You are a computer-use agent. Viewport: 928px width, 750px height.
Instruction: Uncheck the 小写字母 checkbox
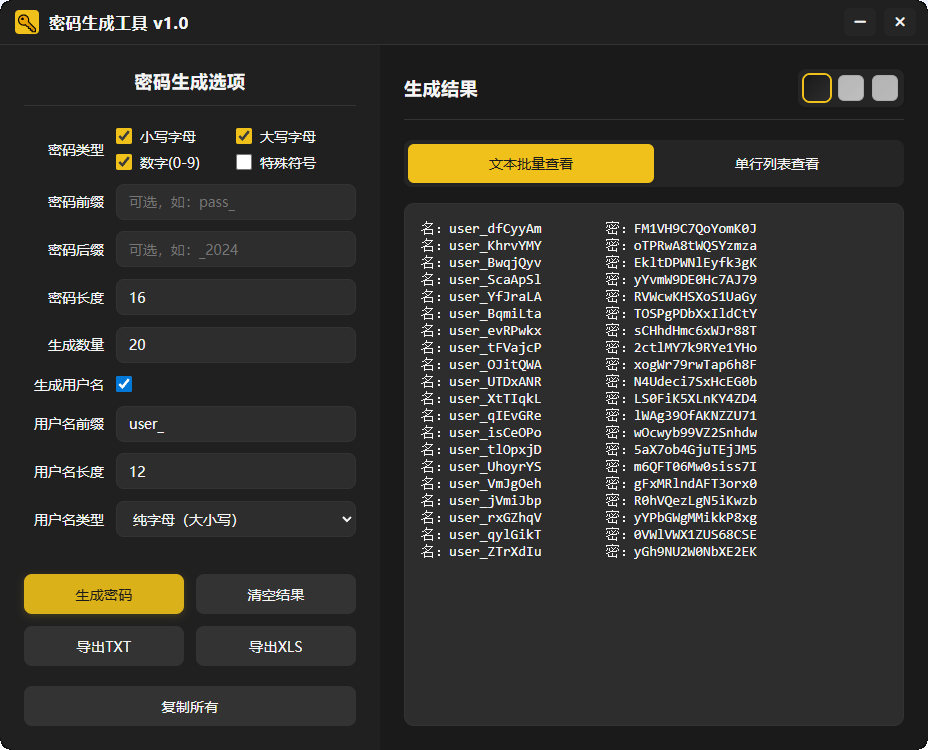tap(124, 136)
